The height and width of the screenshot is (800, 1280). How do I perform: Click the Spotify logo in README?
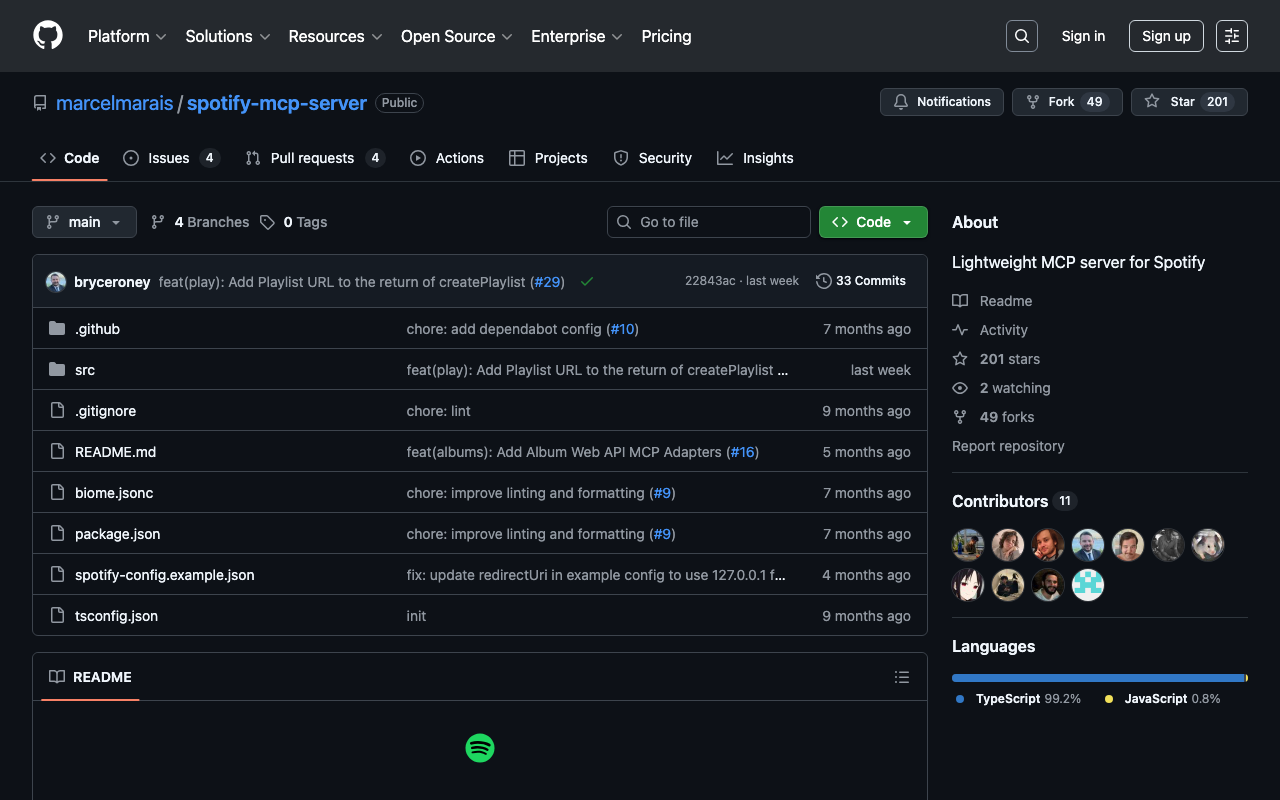(480, 748)
